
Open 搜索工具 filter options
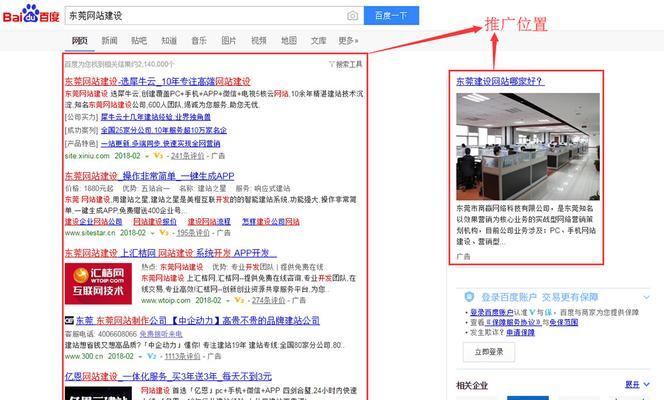[x=346, y=64]
